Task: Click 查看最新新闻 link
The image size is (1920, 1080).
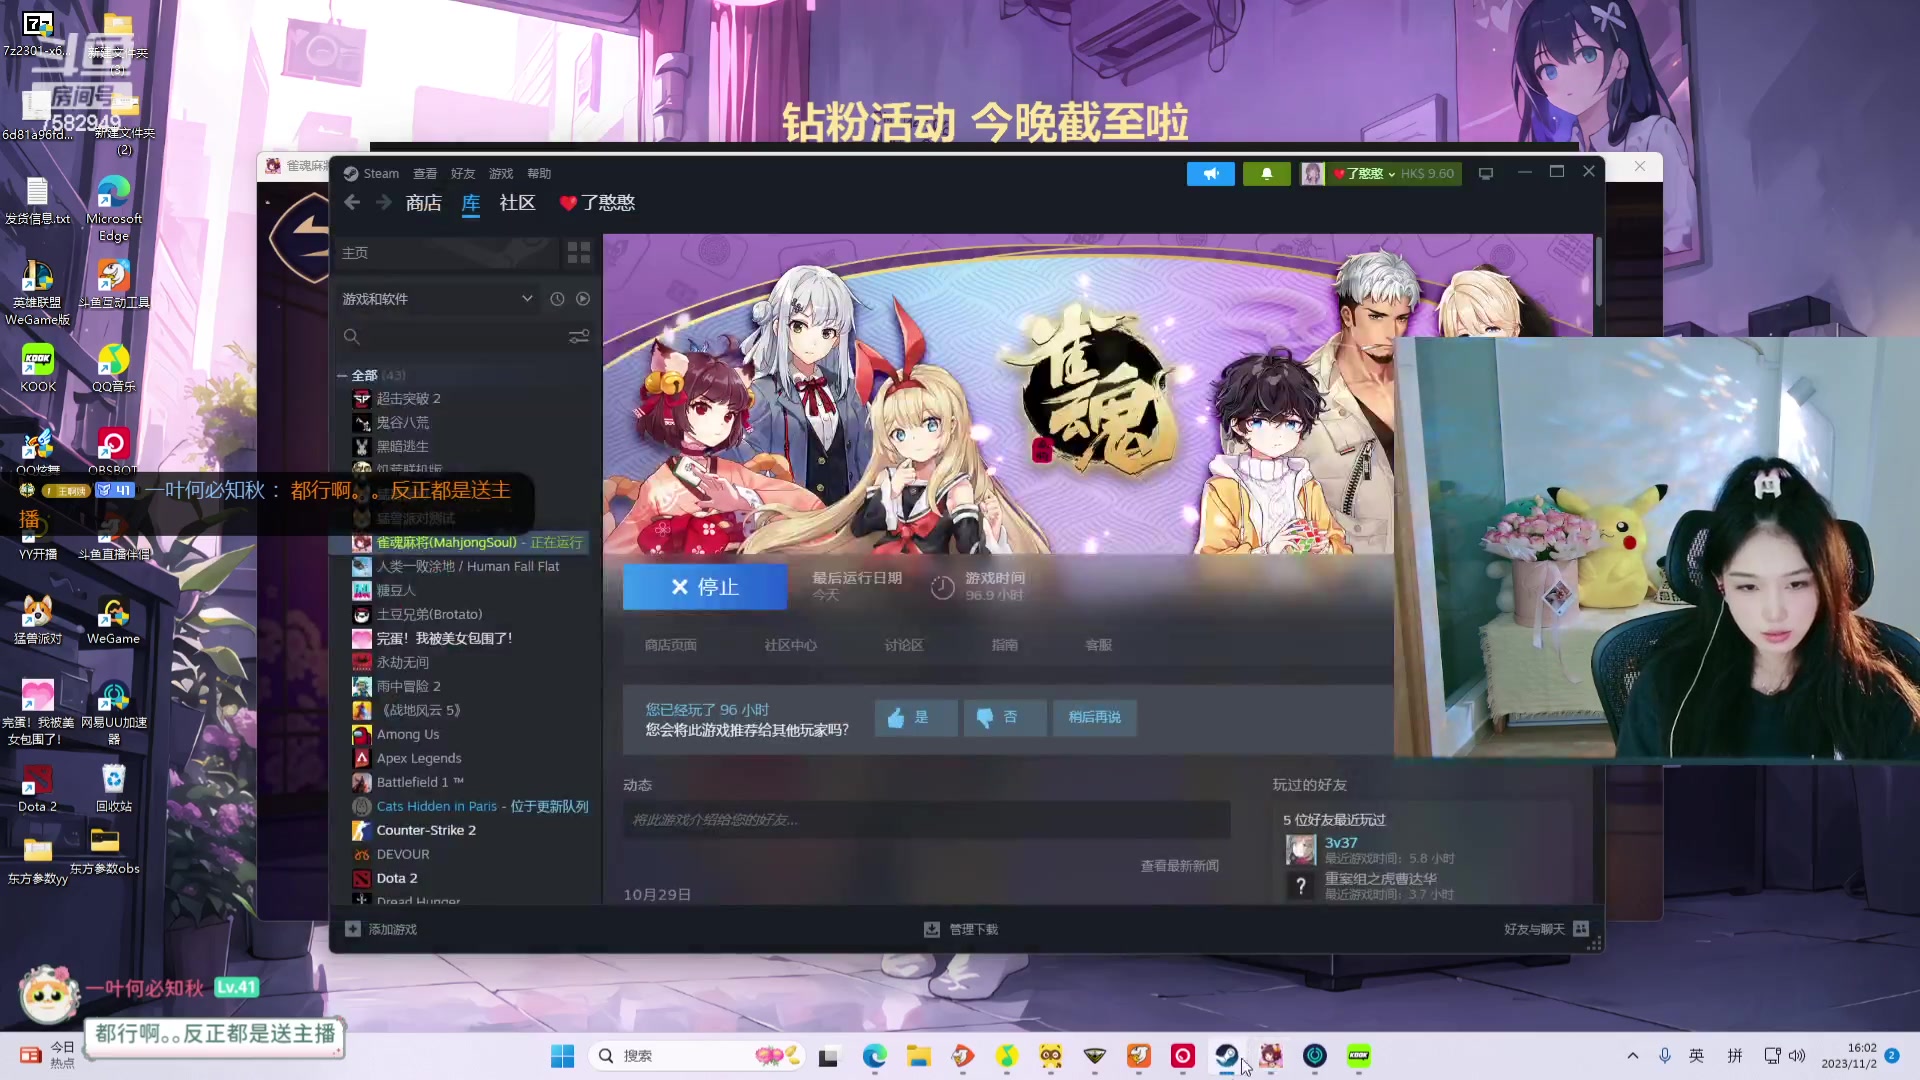Action: 1180,866
